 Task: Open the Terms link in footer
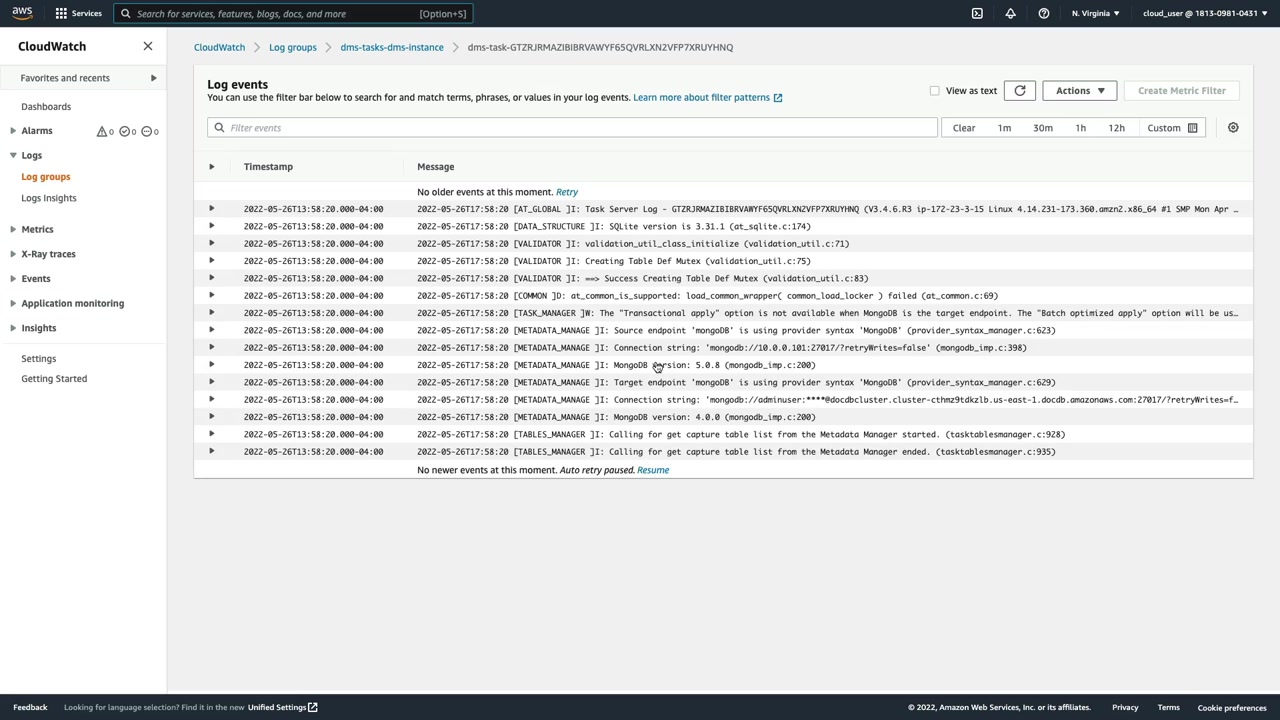tap(1168, 707)
